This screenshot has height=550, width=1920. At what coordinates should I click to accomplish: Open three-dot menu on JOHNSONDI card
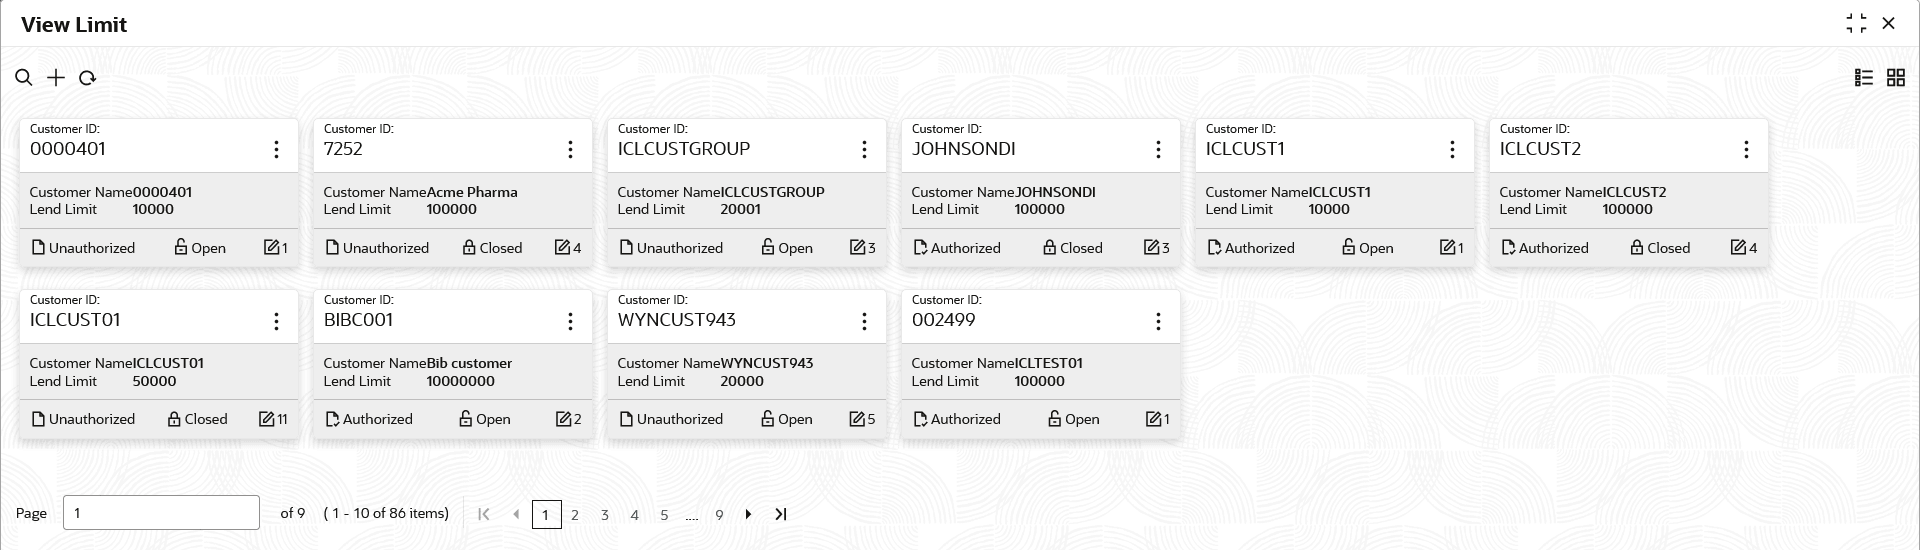1158,150
